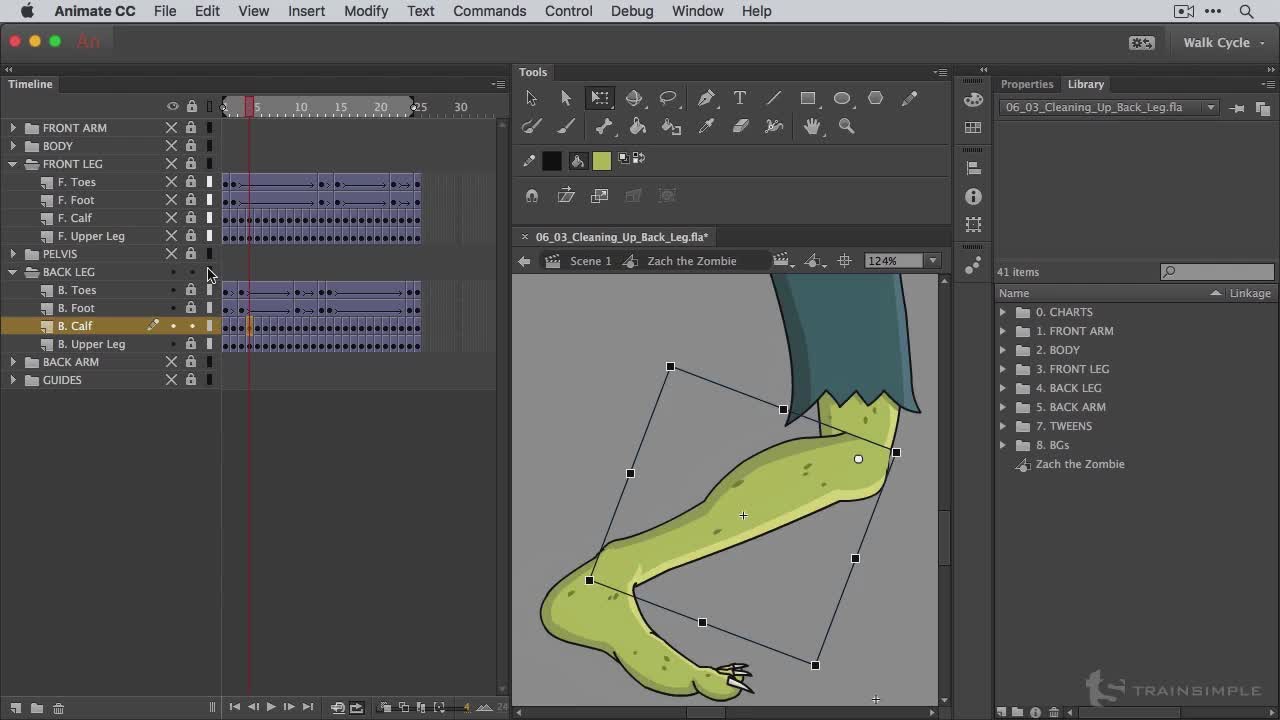
Task: Open the Transform panel icon
Action: point(974,225)
